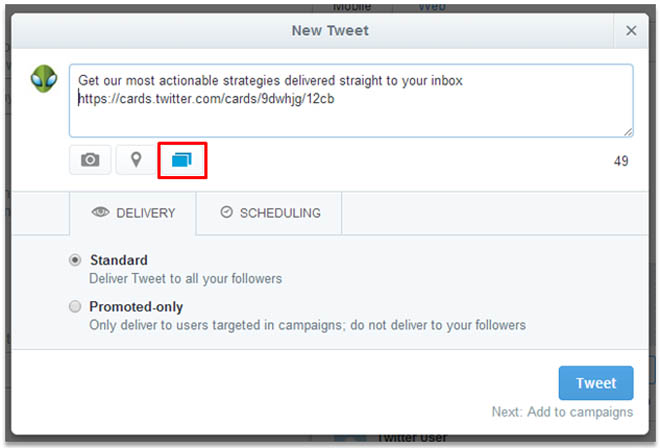Click 'Next: Add to campaigns' text

click(562, 412)
